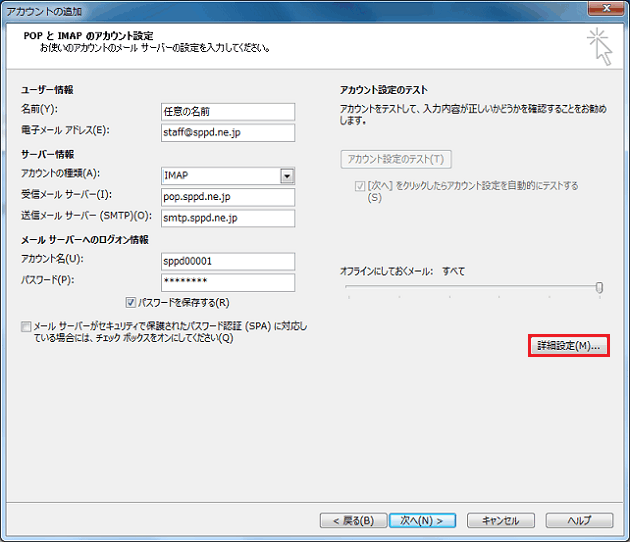Image resolution: width=630 pixels, height=542 pixels.
Task: Open help with the ヘルプ button
Action: coord(580,520)
